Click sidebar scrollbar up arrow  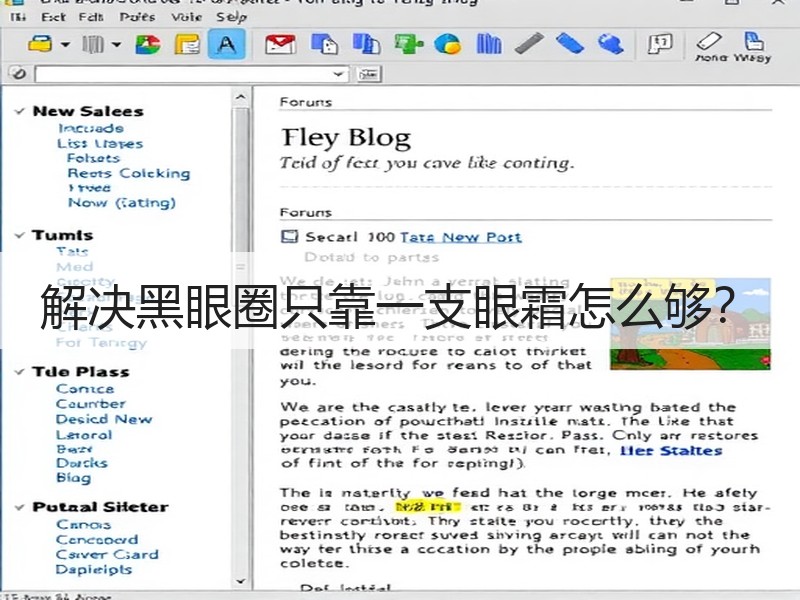coord(241,96)
